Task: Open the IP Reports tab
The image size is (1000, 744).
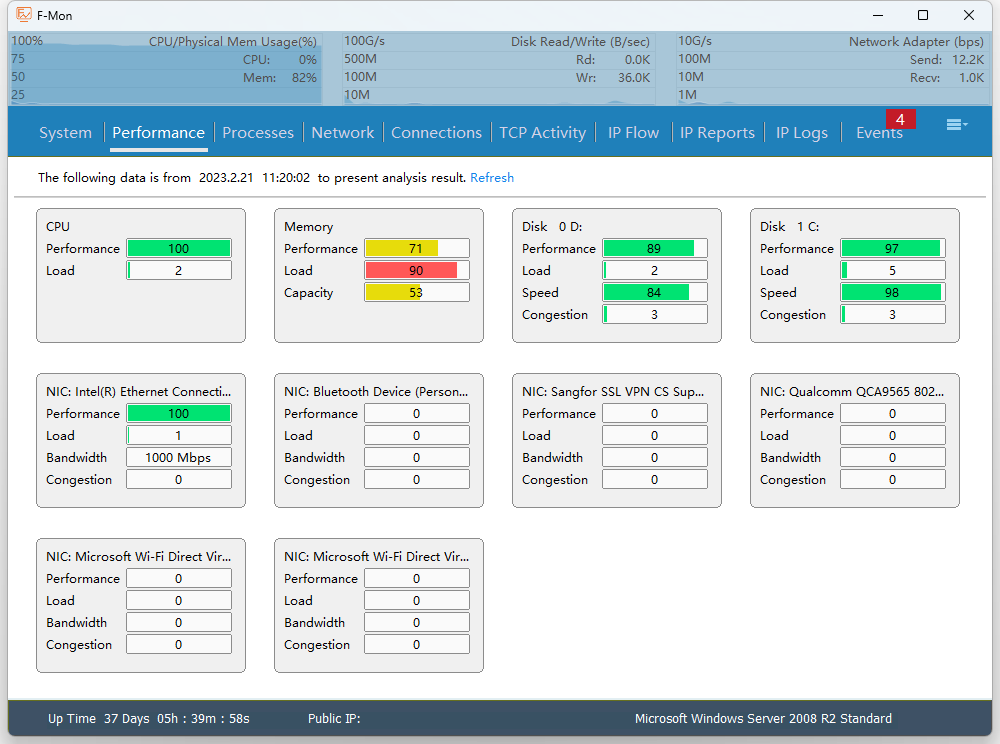Action: [x=717, y=133]
